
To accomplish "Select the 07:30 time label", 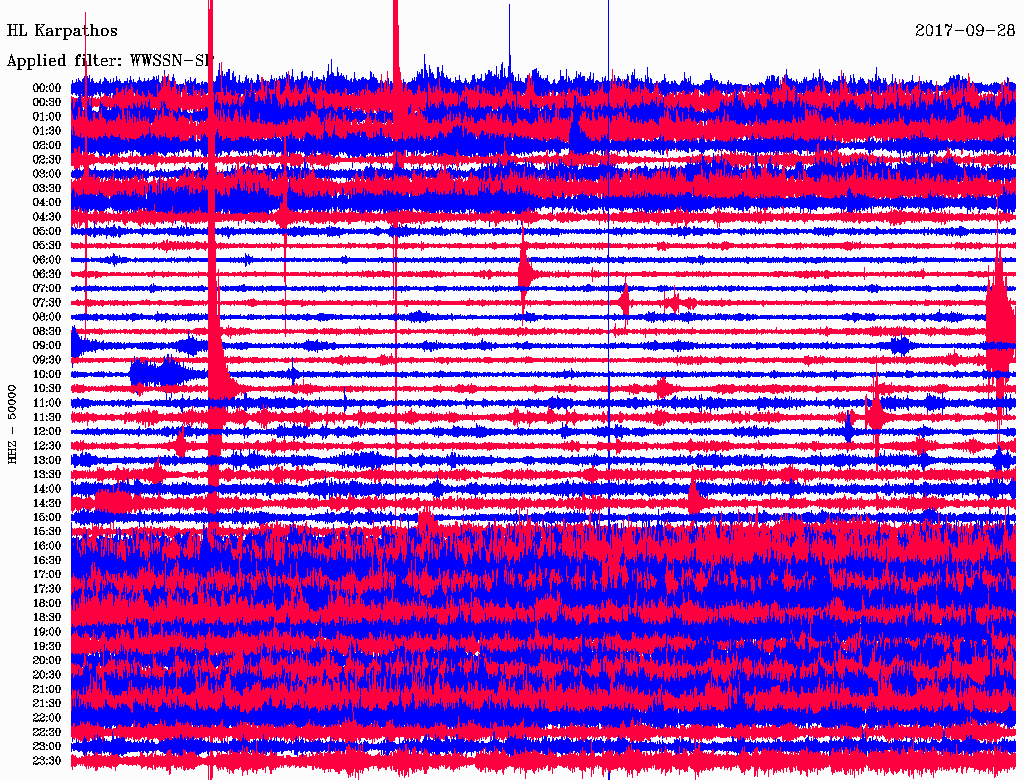I will pos(47,303).
